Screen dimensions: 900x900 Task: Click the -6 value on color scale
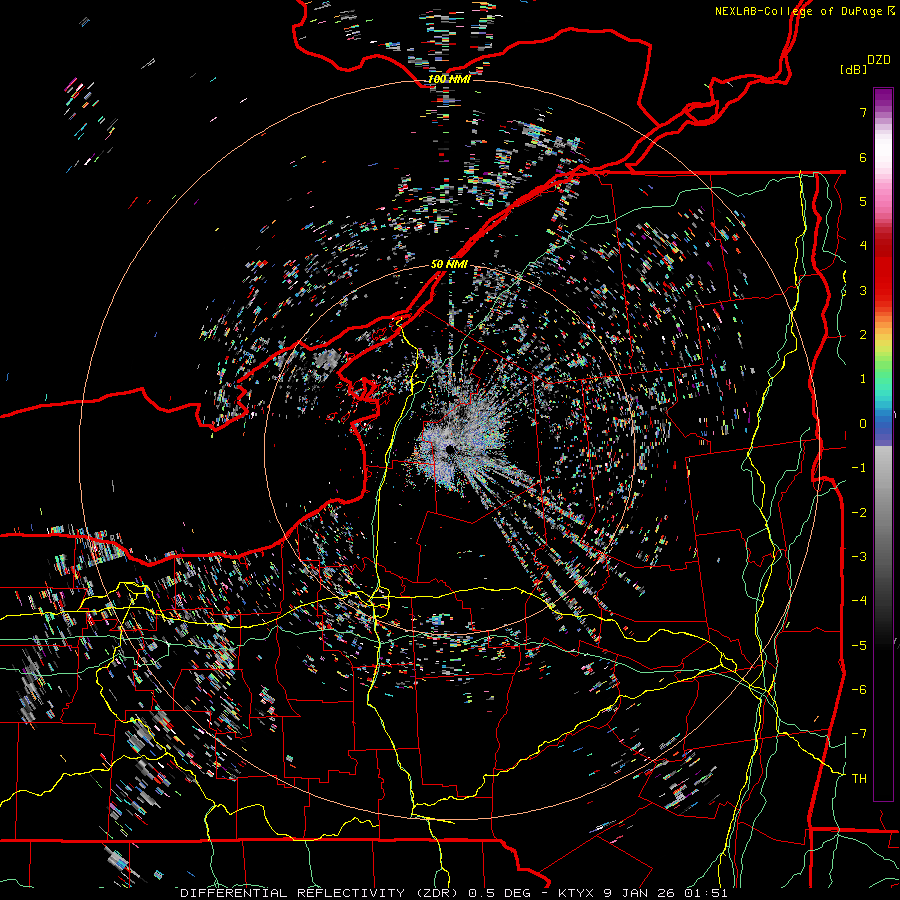(859, 690)
